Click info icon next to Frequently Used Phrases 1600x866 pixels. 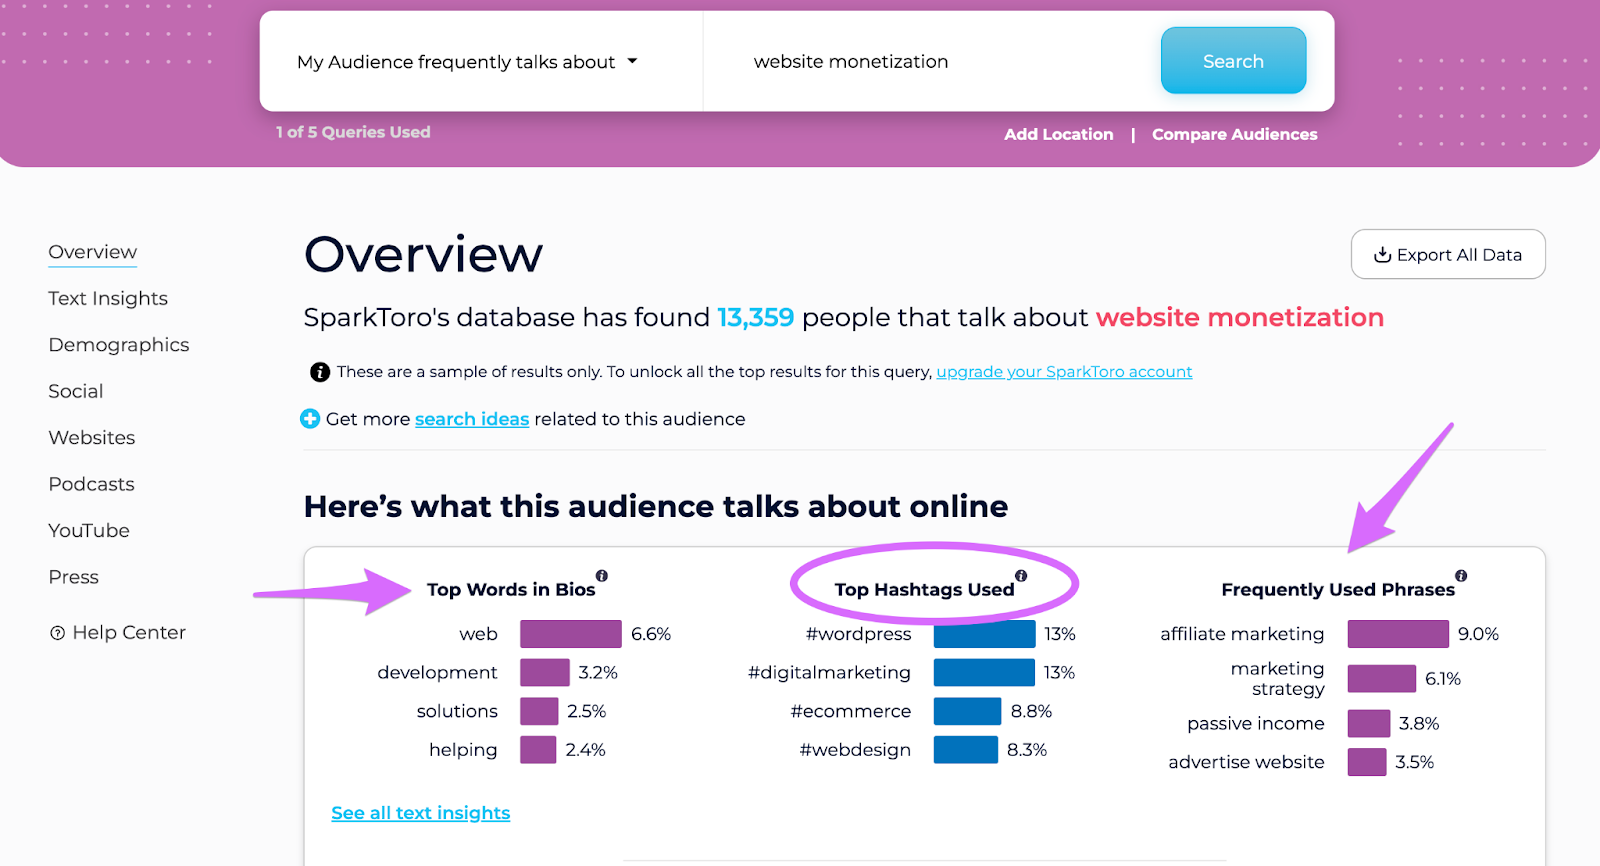[x=1461, y=576]
